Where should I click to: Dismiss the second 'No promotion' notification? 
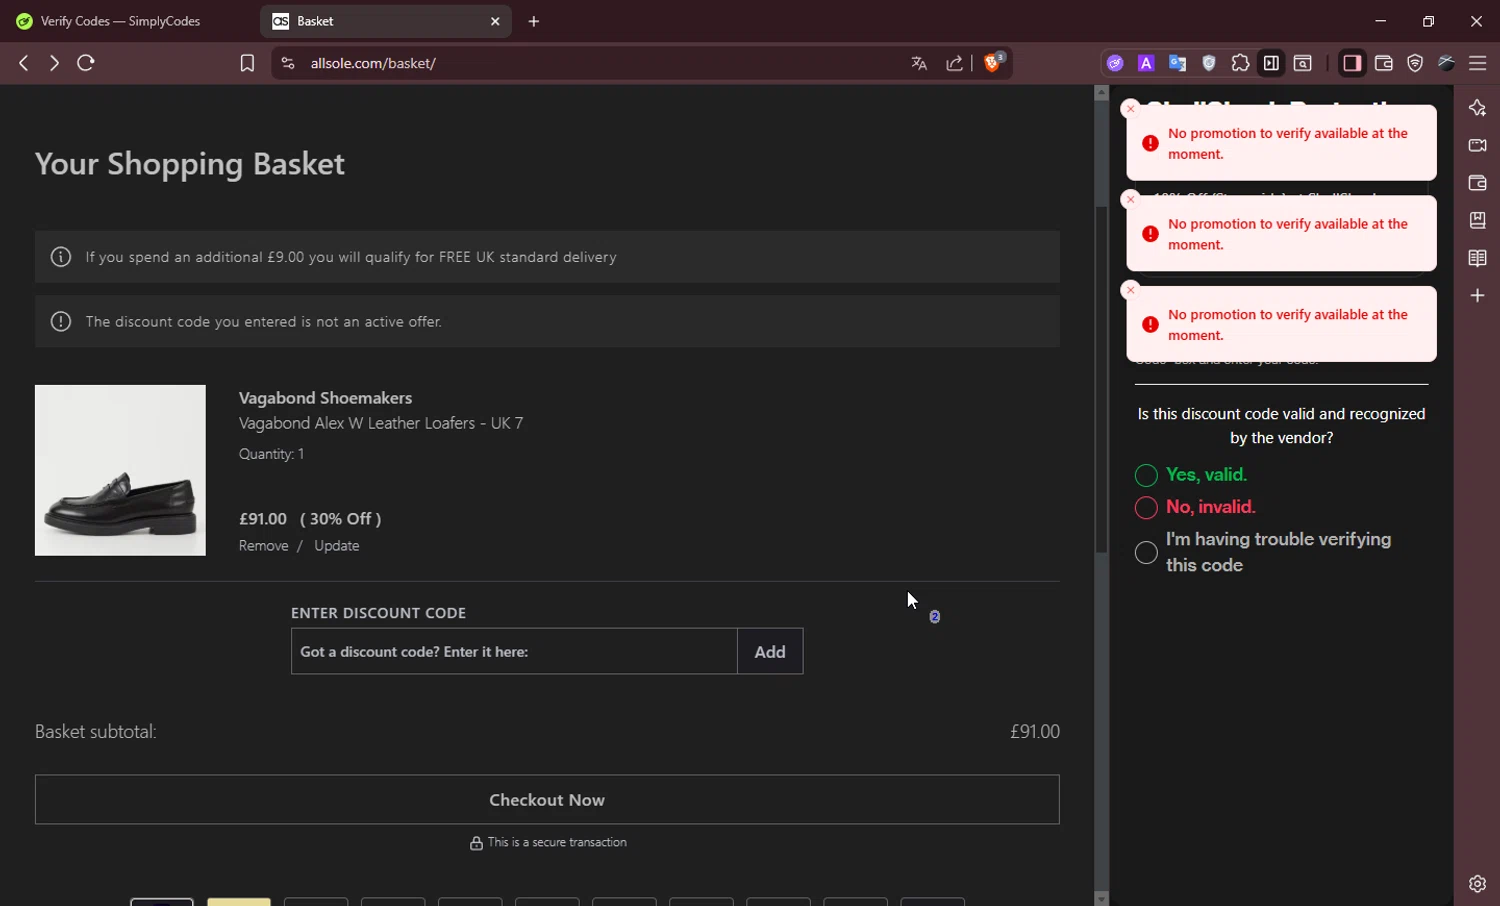pos(1131,199)
